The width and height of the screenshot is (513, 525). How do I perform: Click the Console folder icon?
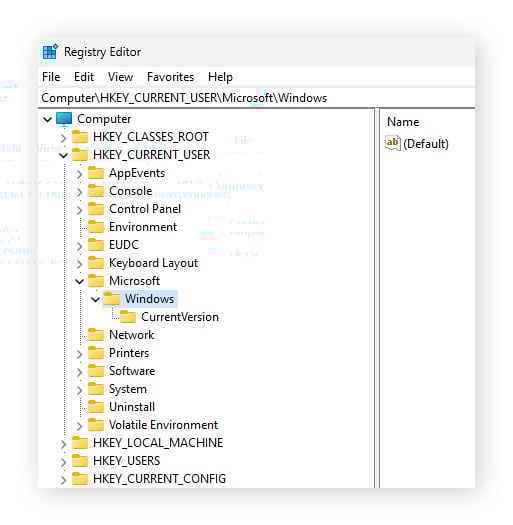coord(96,191)
